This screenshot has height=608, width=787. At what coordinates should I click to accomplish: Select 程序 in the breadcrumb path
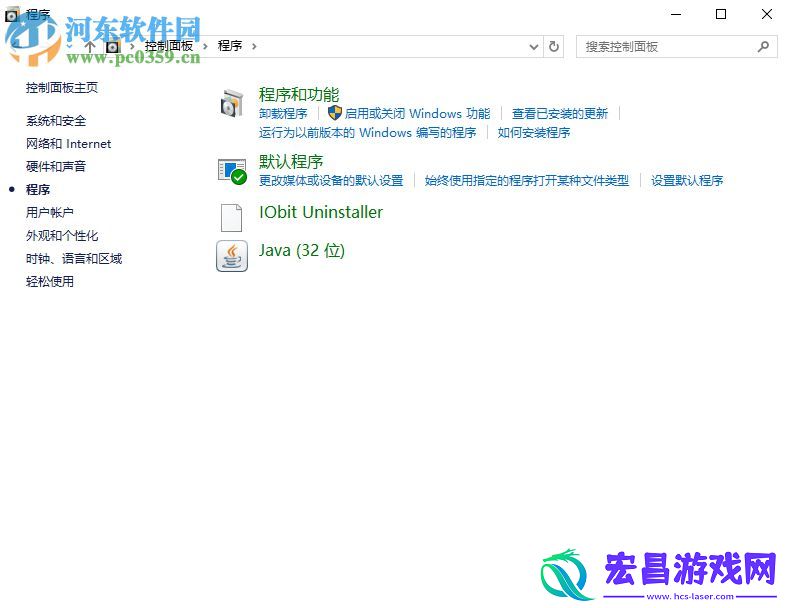230,46
